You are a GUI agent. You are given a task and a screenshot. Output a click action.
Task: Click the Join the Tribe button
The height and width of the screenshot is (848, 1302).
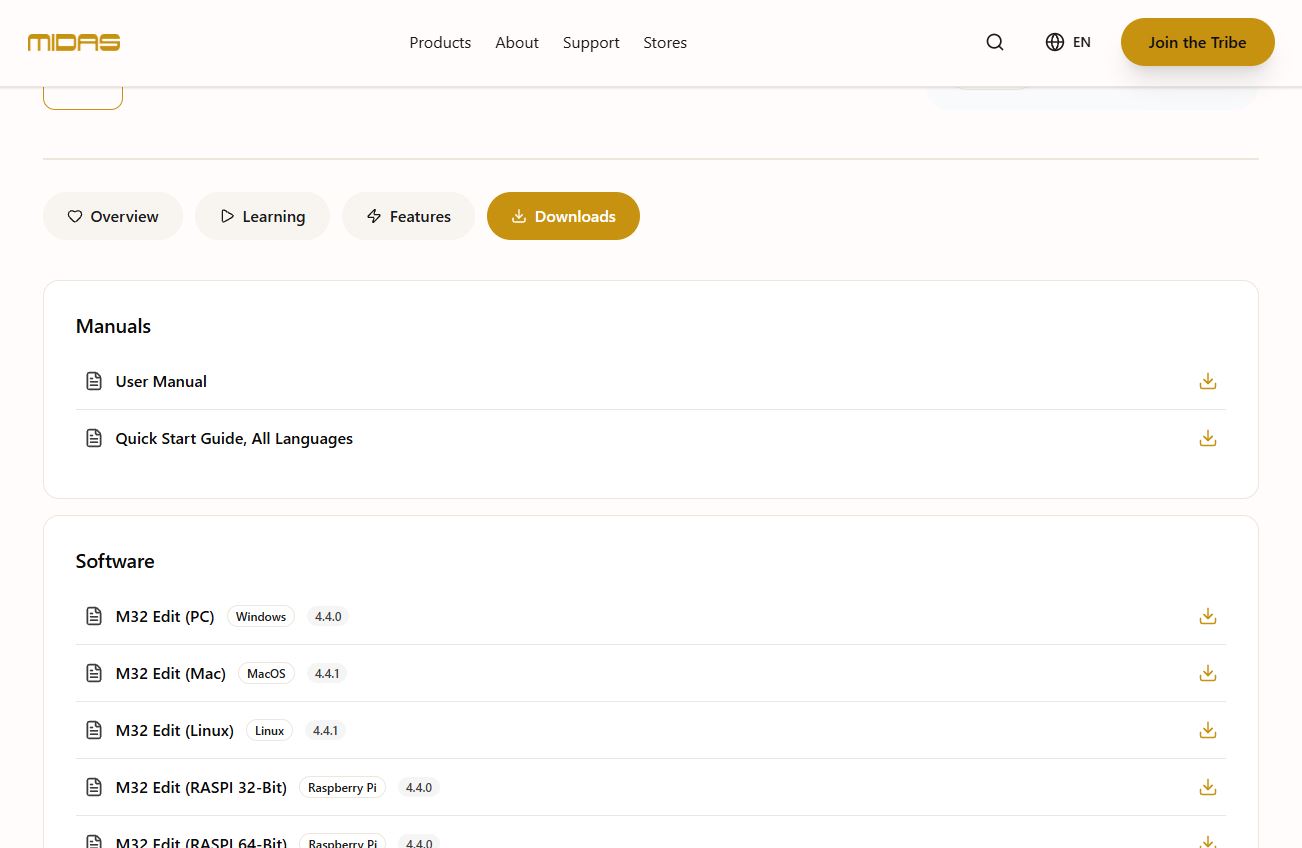click(x=1198, y=42)
